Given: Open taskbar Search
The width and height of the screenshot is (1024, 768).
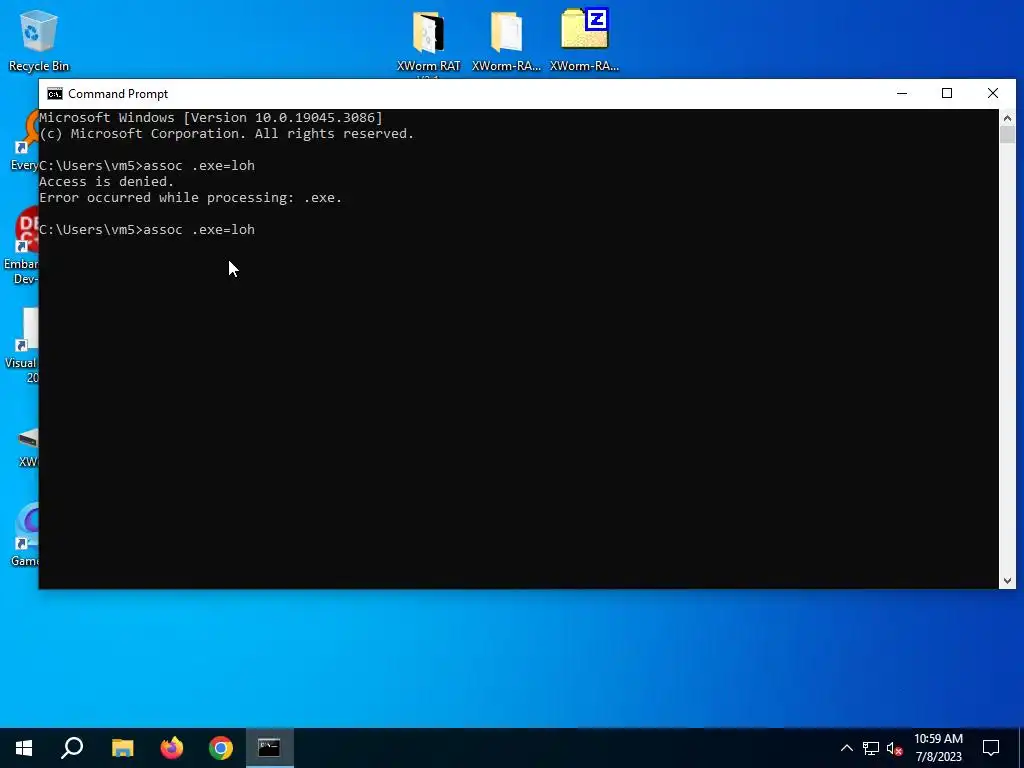Looking at the screenshot, I should (x=72, y=748).
